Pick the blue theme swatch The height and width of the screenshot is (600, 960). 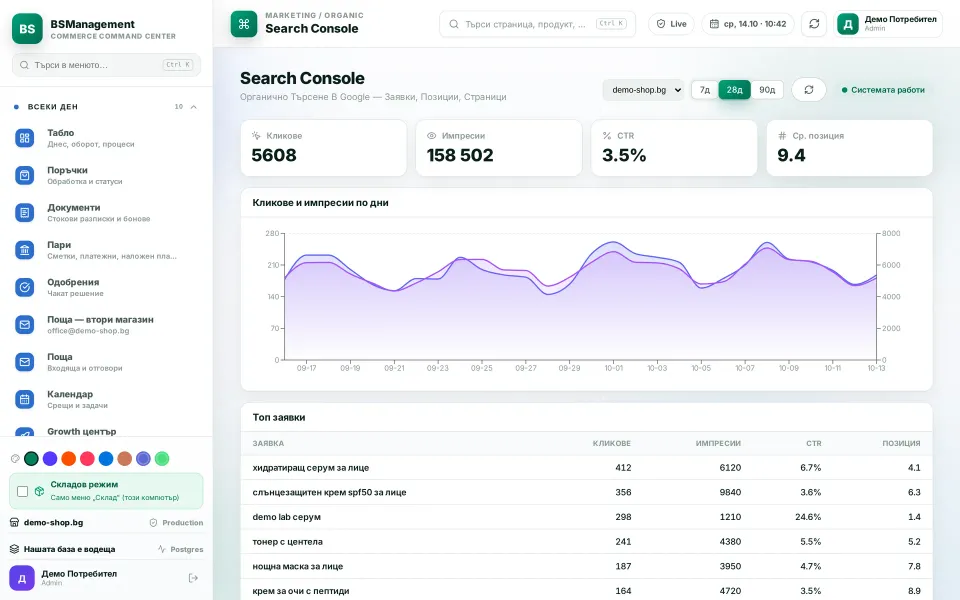(106, 459)
